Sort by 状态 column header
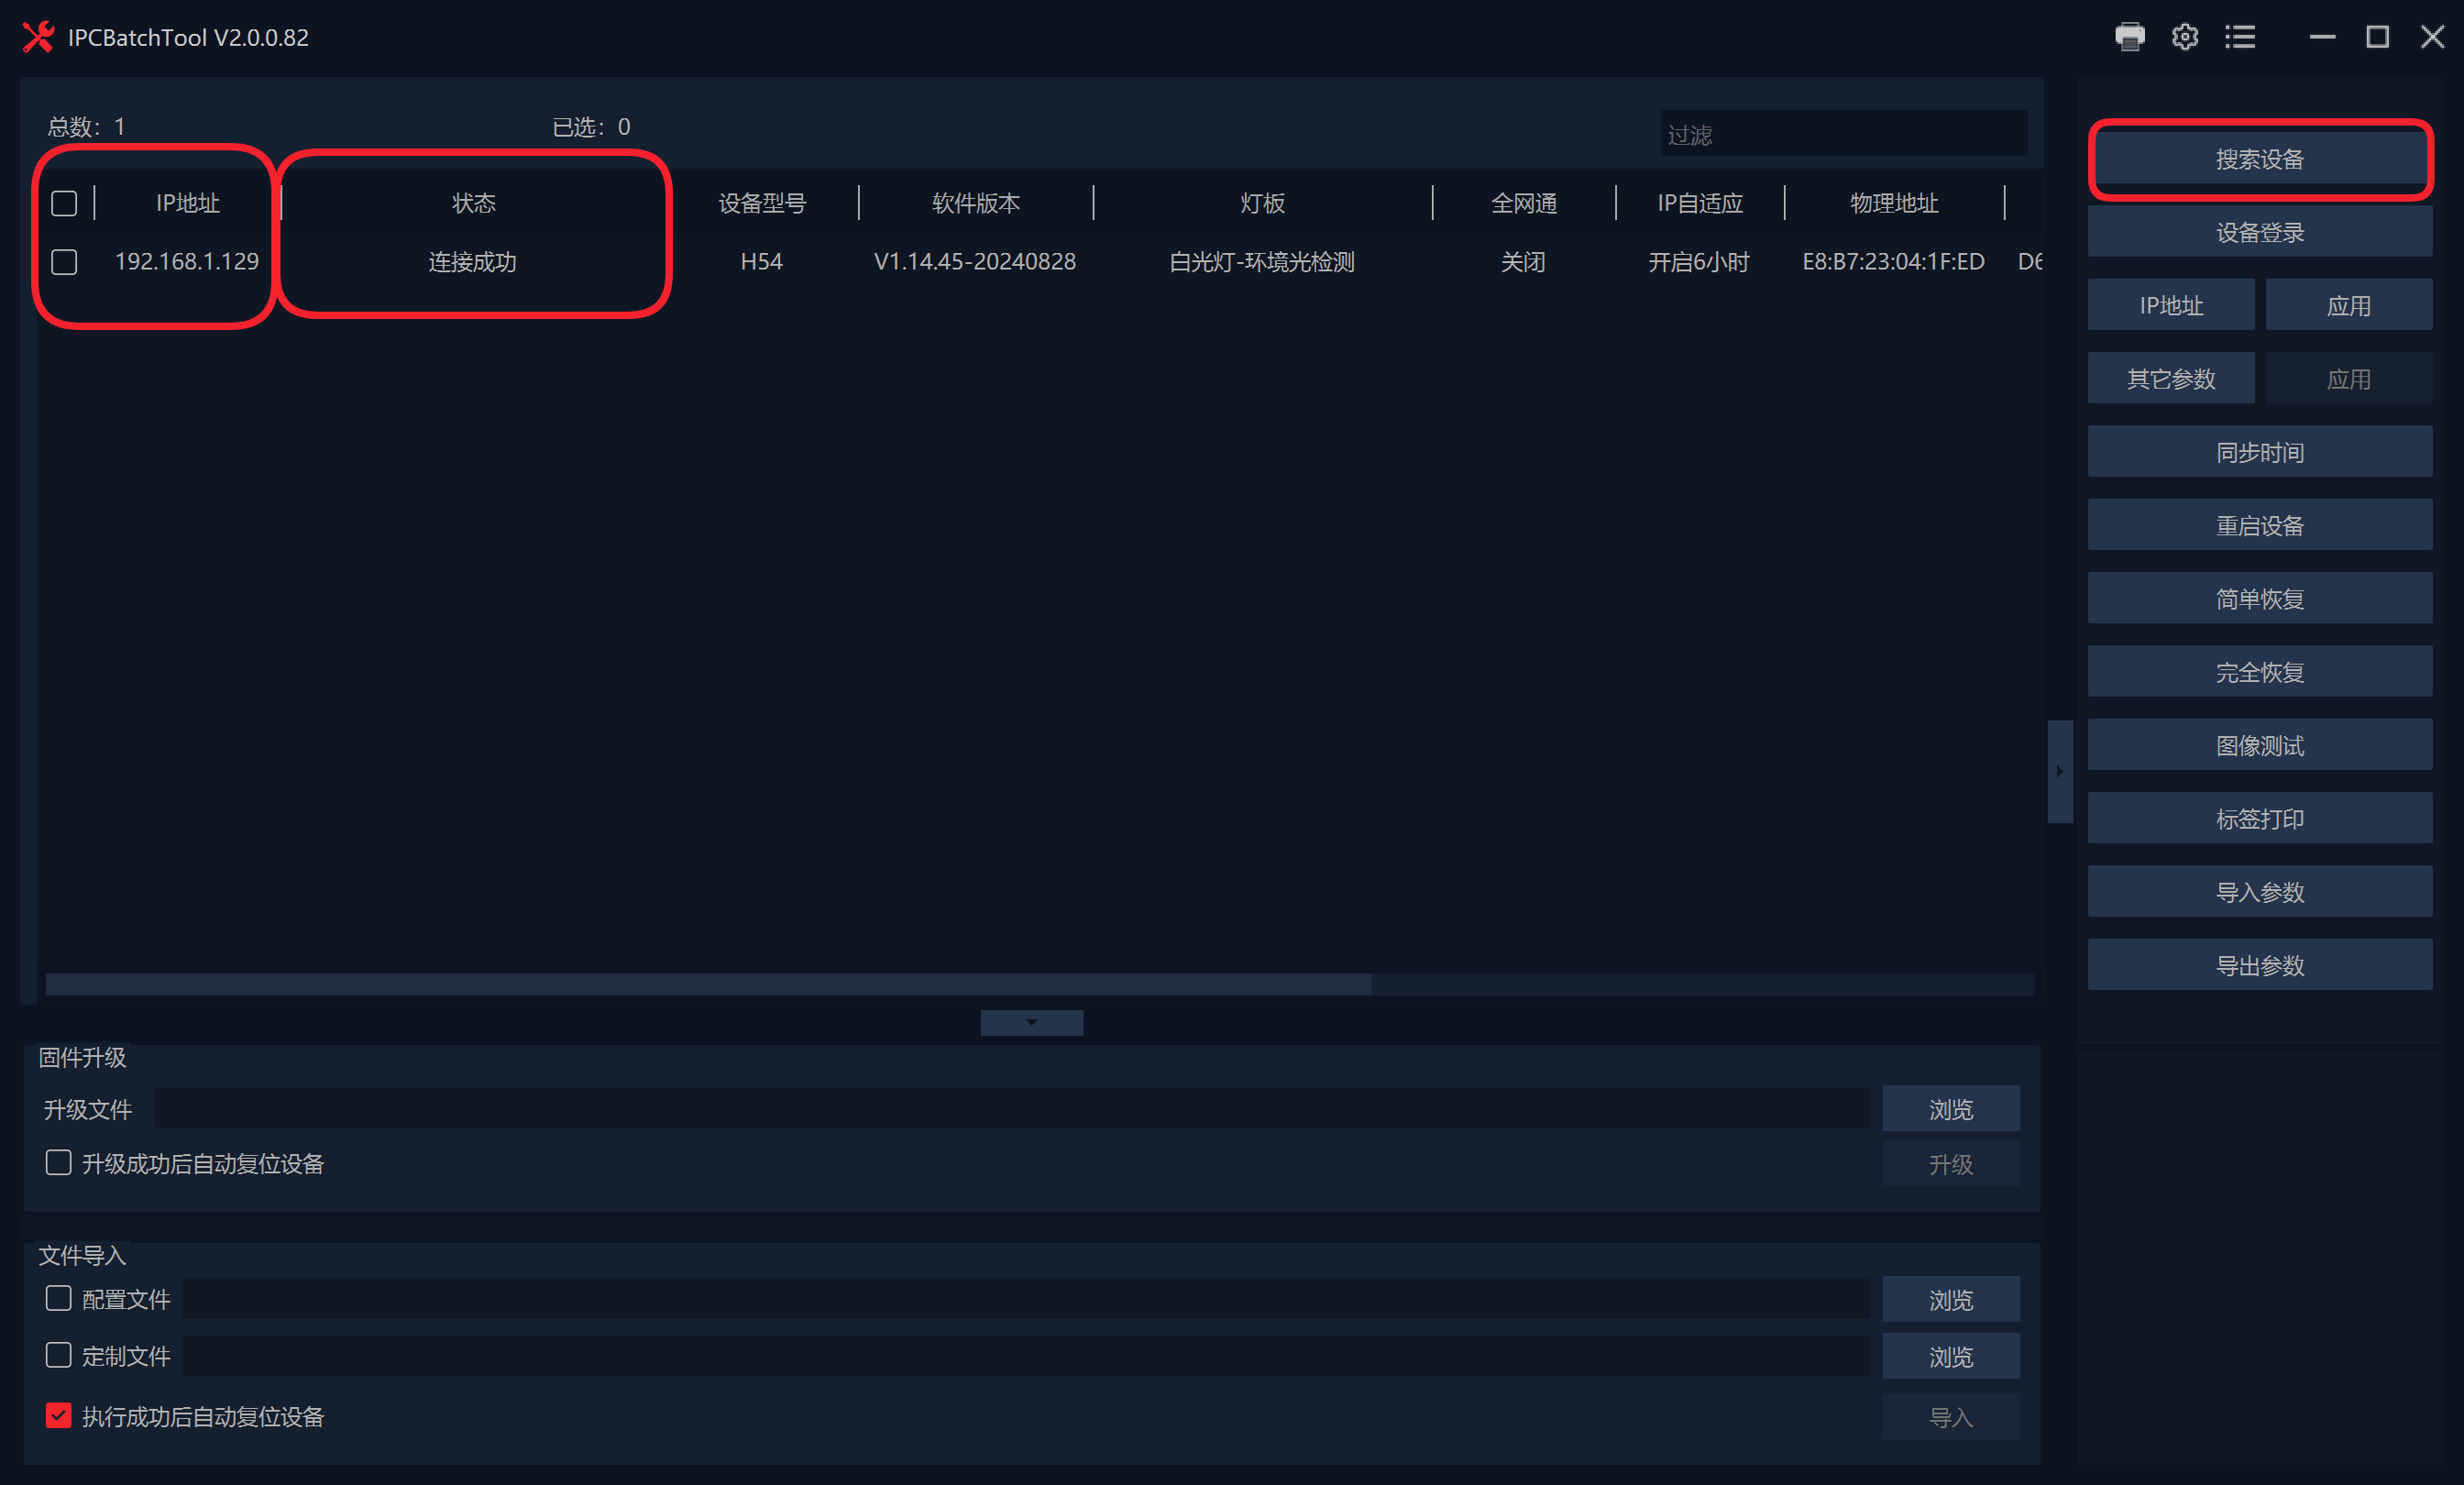2464x1485 pixels. coord(473,204)
